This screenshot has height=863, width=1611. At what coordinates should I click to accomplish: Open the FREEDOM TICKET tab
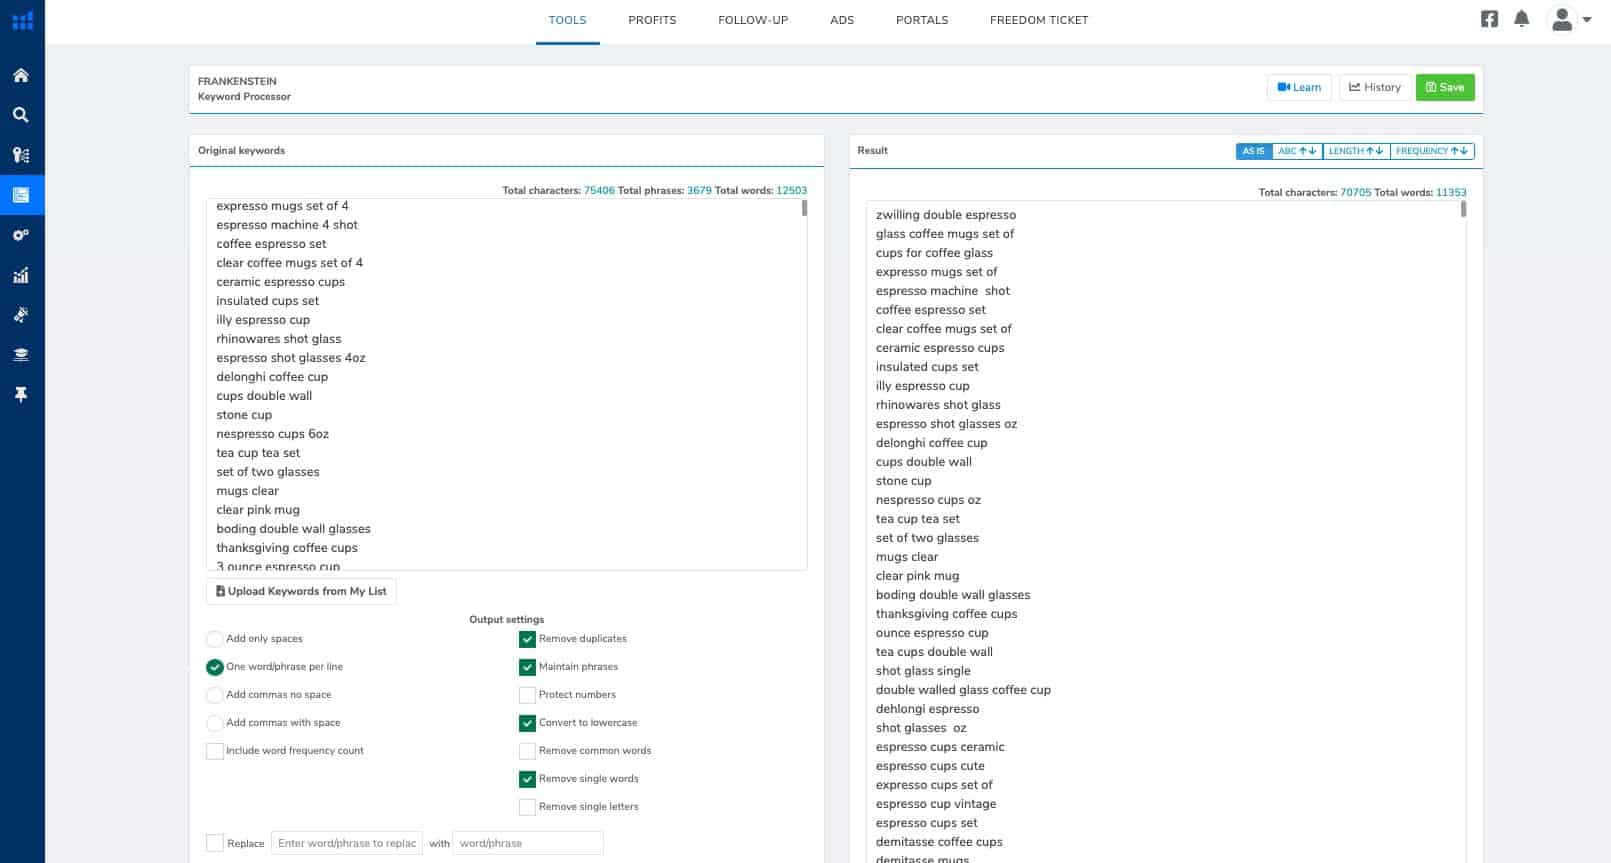1039,20
